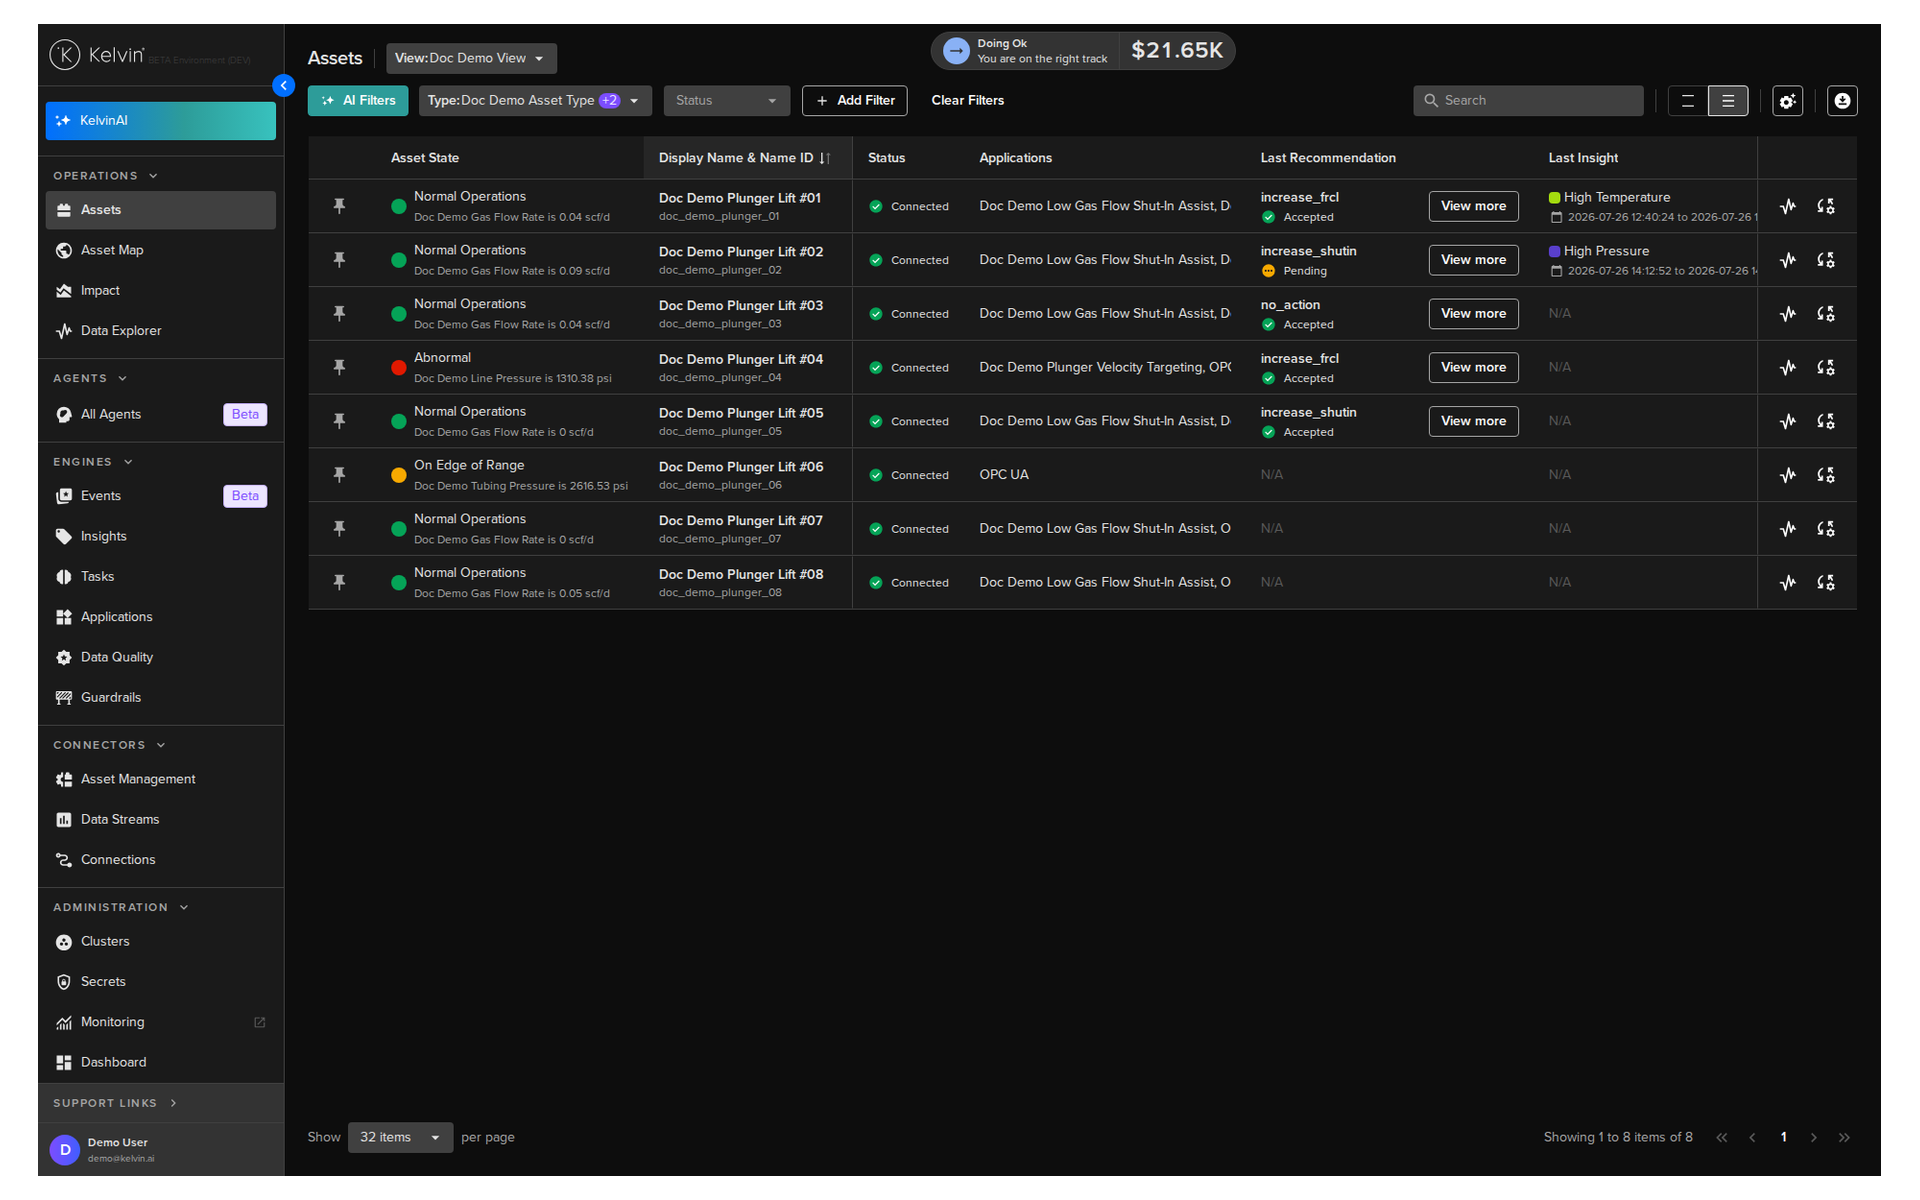Expand the Support Links section
The width and height of the screenshot is (1920, 1200).
point(115,1103)
